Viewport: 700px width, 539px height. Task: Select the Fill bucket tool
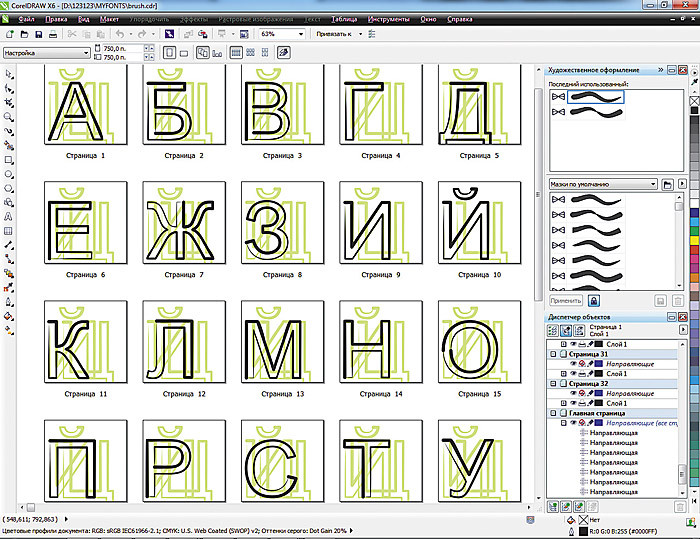[x=9, y=316]
